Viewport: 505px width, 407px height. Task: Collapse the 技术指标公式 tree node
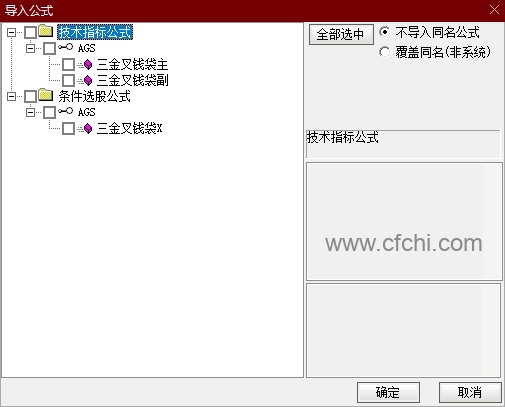(11, 32)
